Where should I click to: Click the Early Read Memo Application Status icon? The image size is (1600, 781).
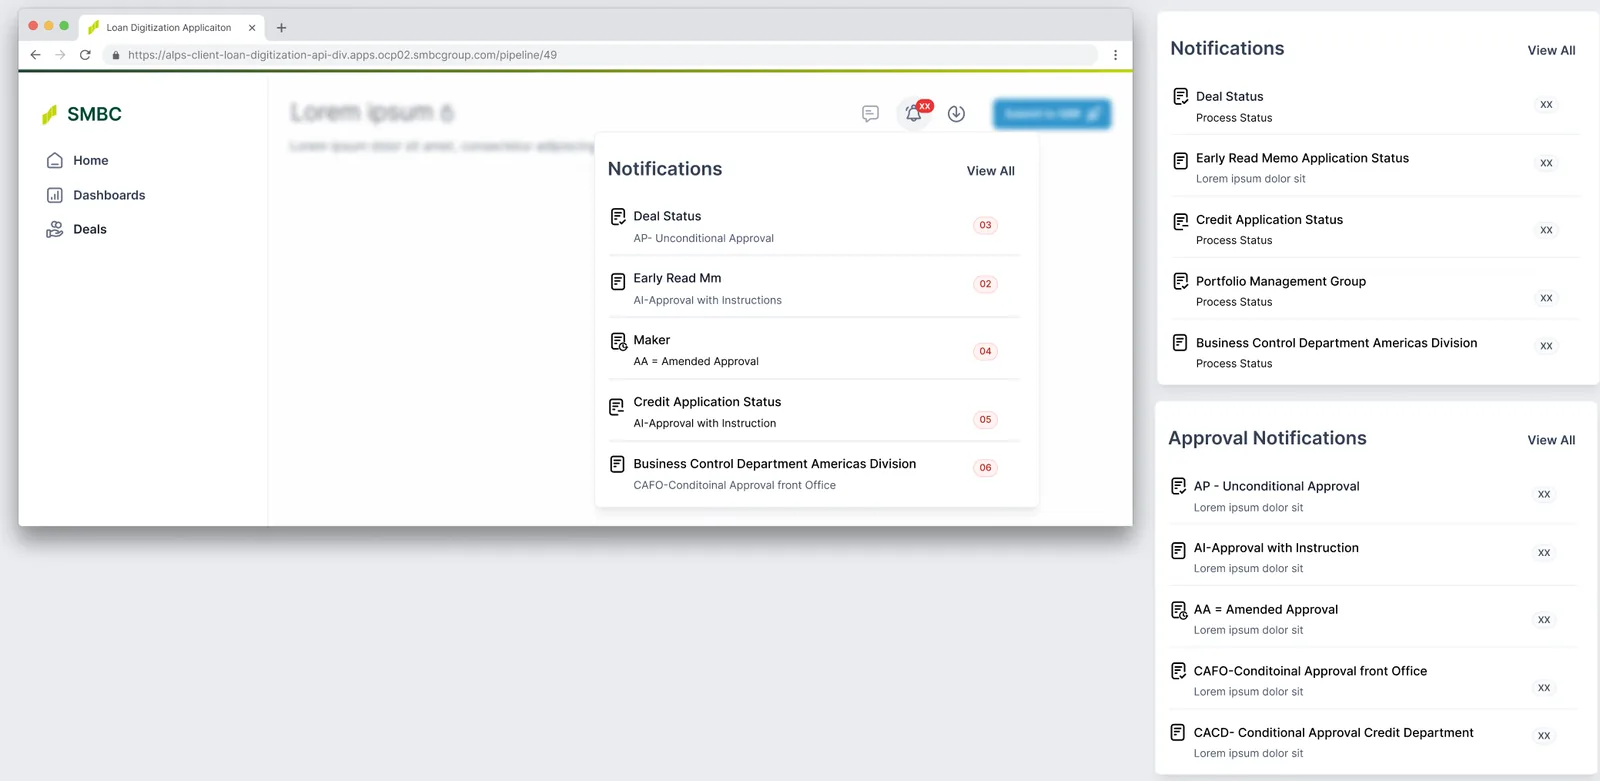[1180, 160]
